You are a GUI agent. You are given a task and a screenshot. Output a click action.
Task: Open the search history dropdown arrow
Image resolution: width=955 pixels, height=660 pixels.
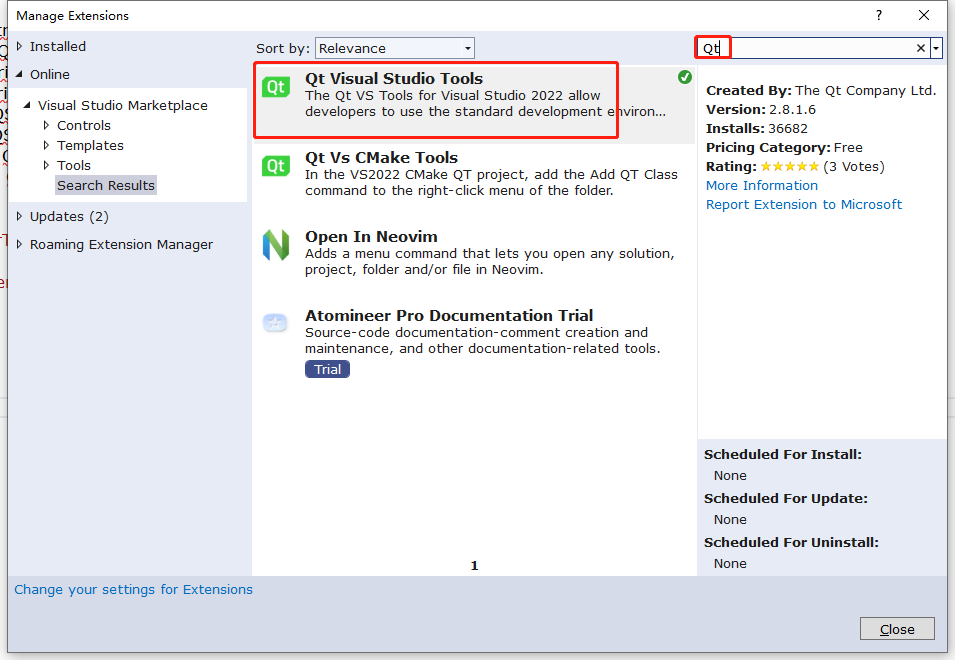coord(936,48)
